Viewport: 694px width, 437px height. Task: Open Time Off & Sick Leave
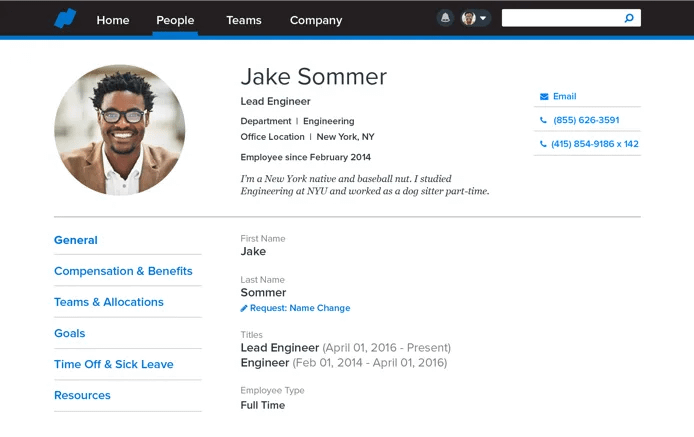tap(114, 364)
